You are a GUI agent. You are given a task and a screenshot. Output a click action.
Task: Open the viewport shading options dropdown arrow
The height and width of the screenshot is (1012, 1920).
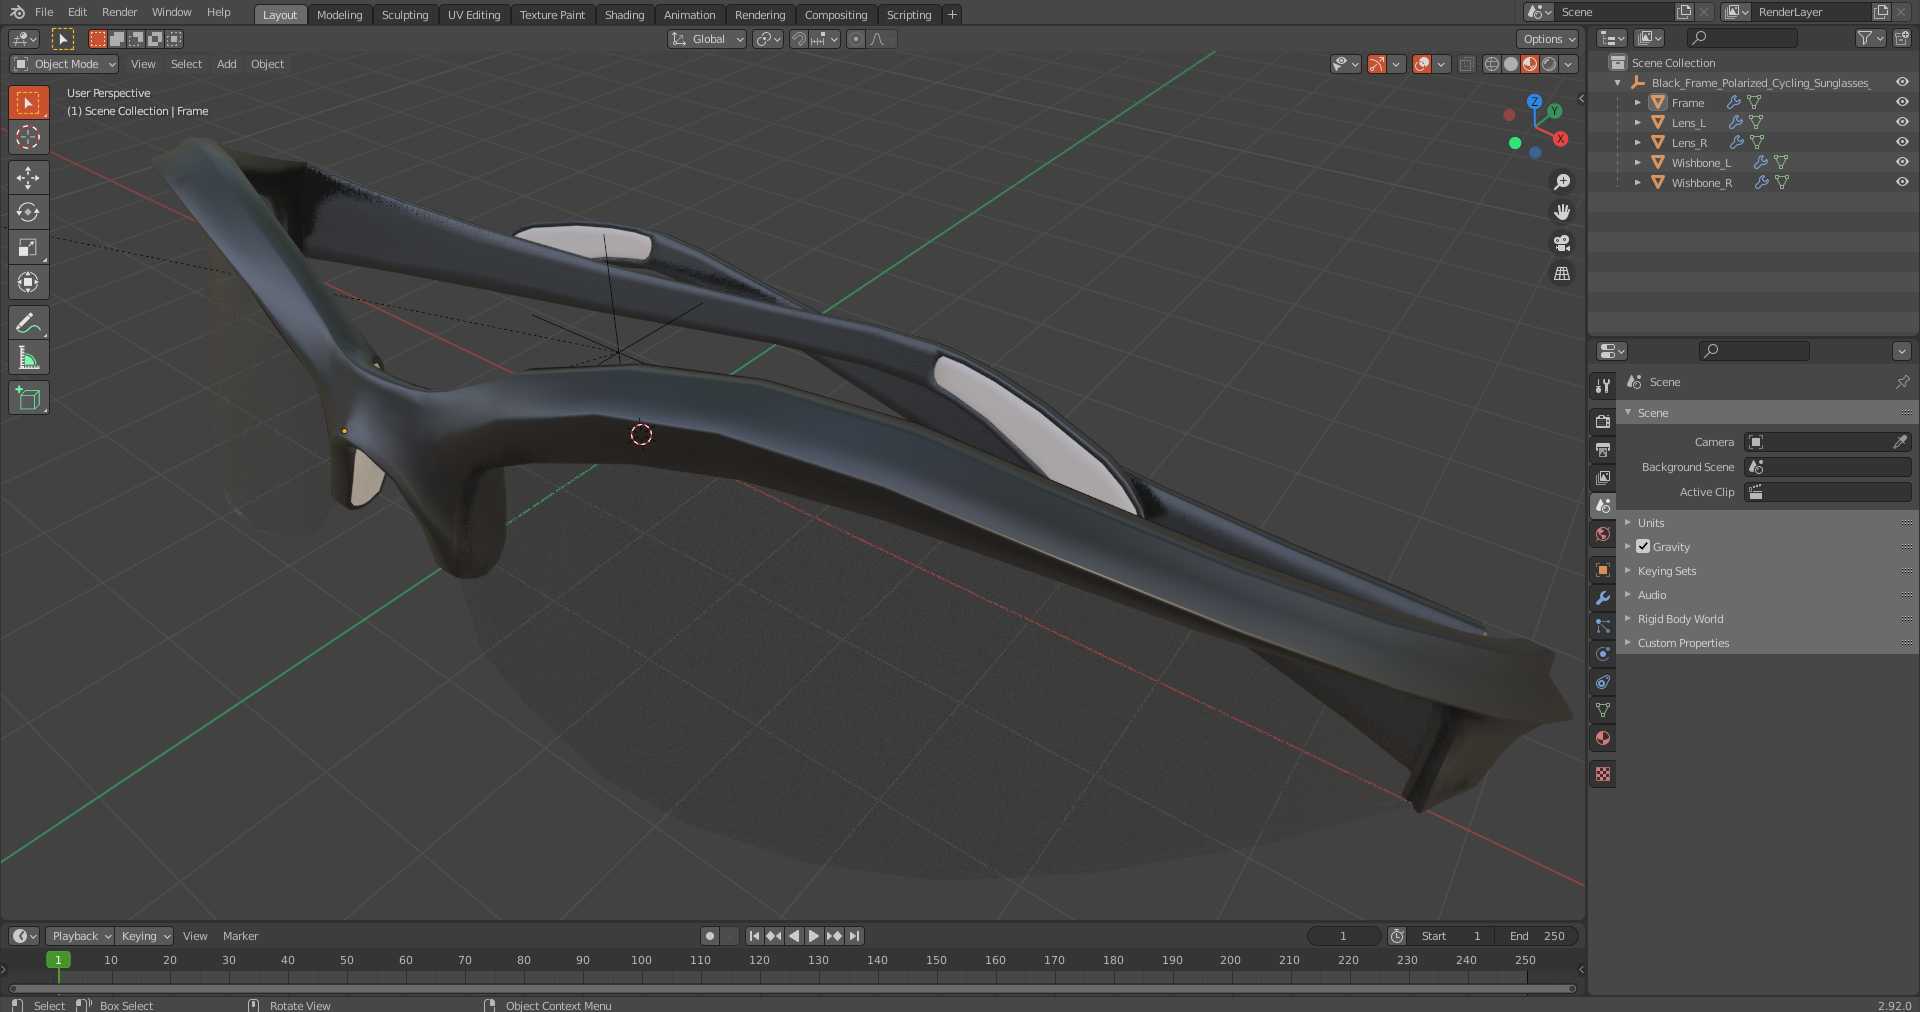(1569, 64)
